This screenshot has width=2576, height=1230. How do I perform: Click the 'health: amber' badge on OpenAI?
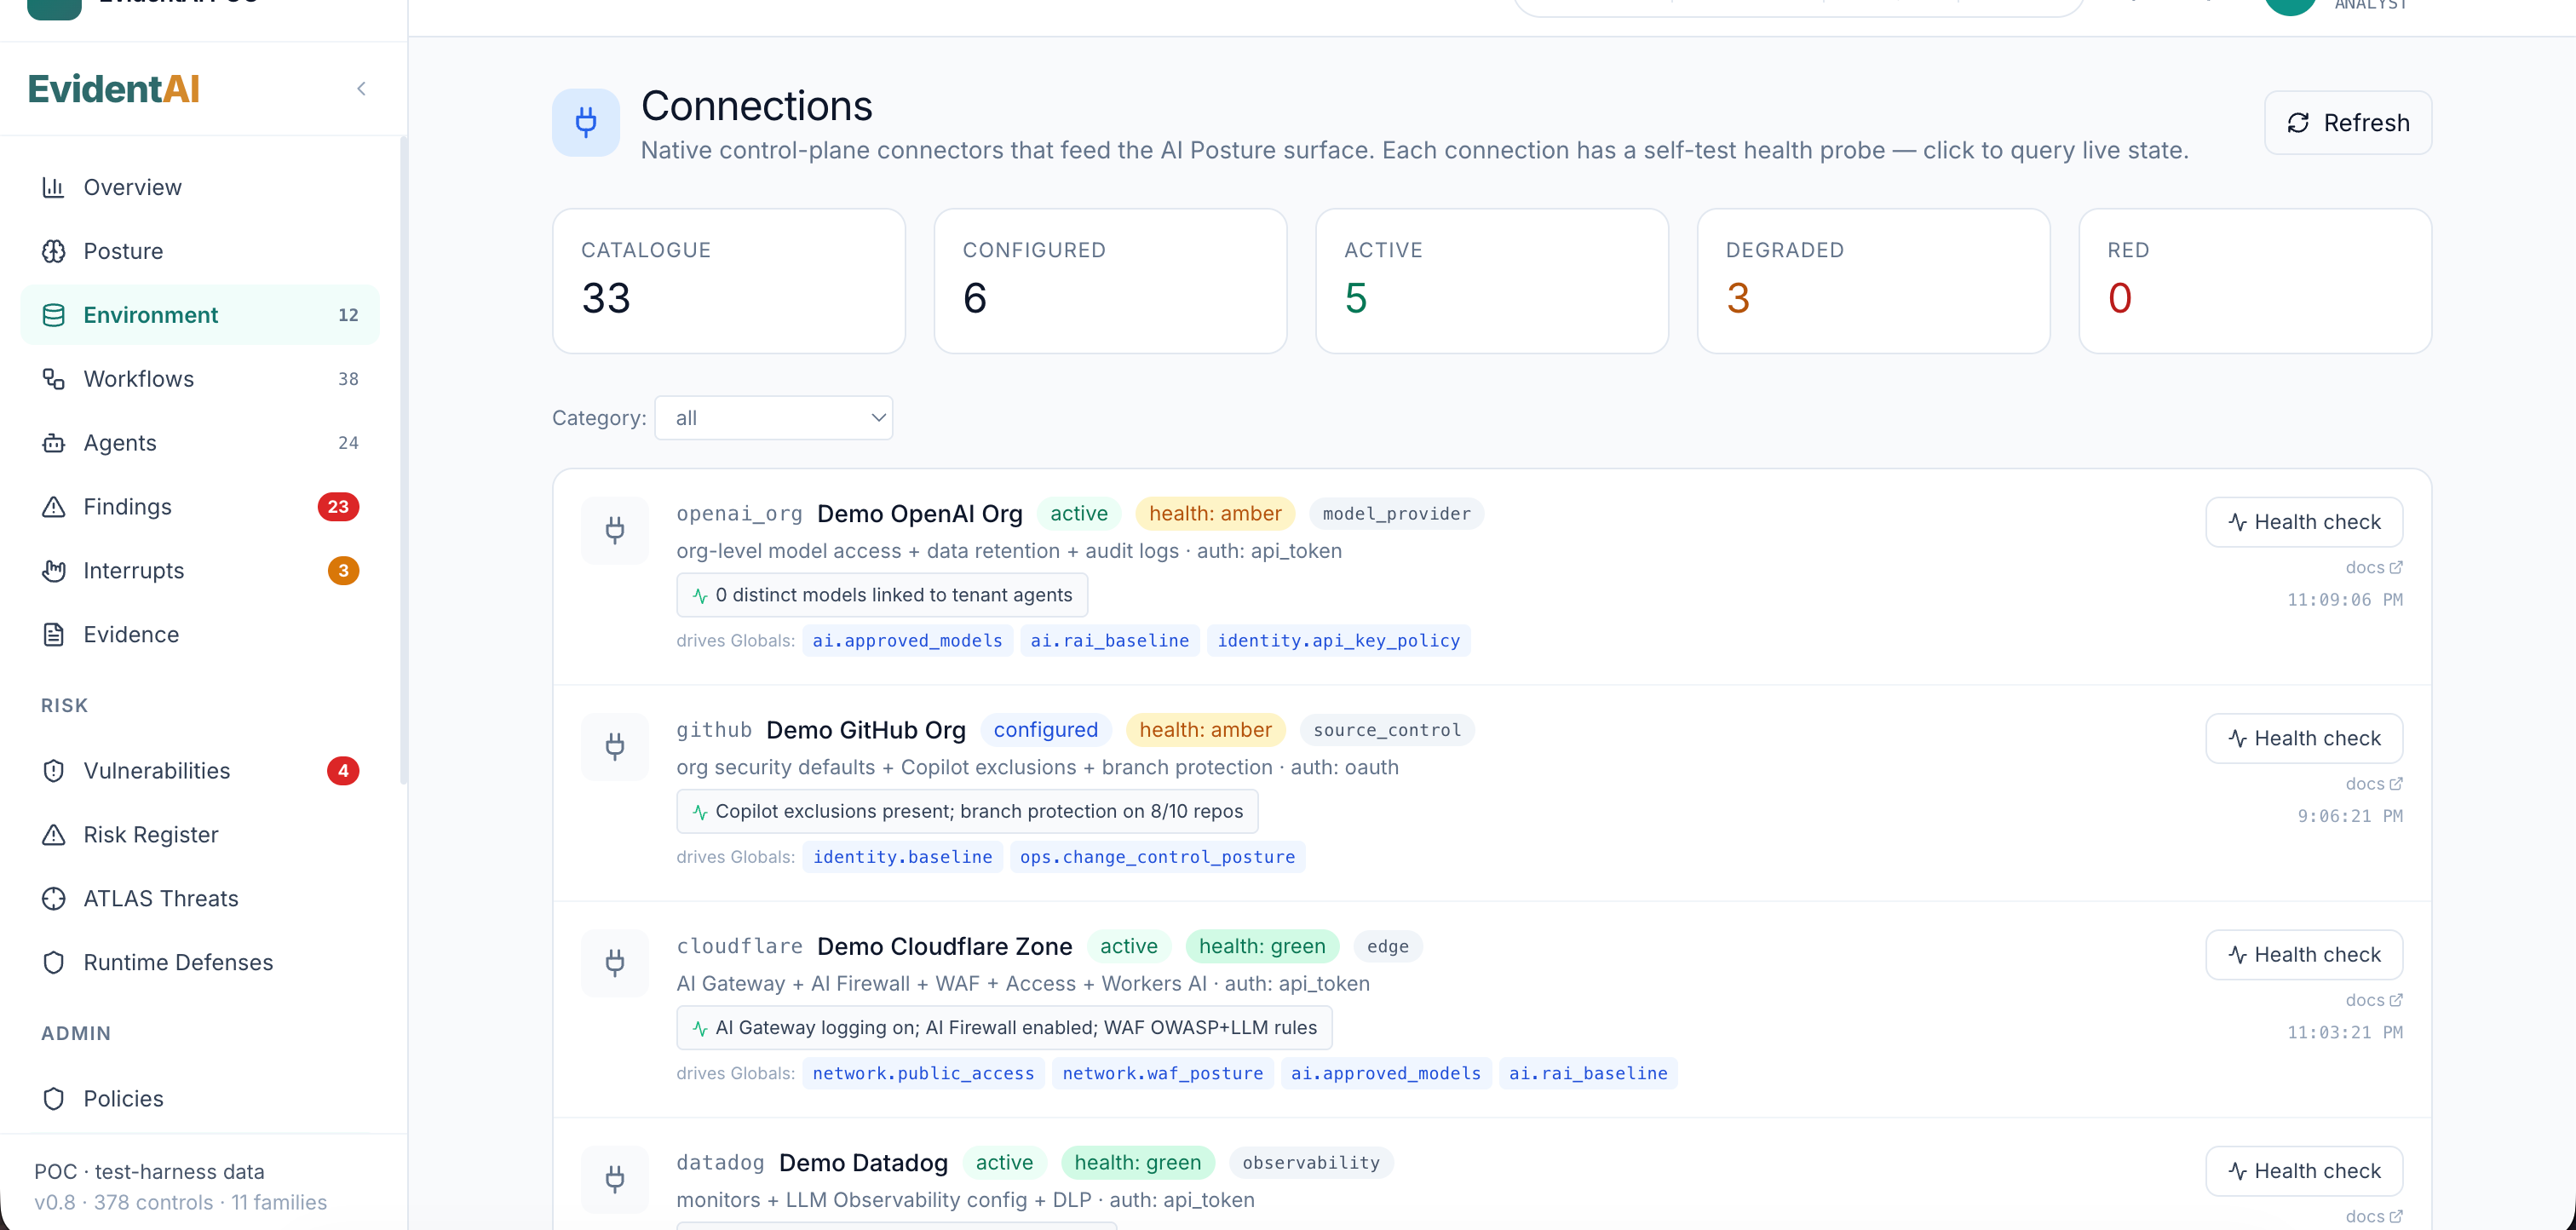click(x=1215, y=514)
